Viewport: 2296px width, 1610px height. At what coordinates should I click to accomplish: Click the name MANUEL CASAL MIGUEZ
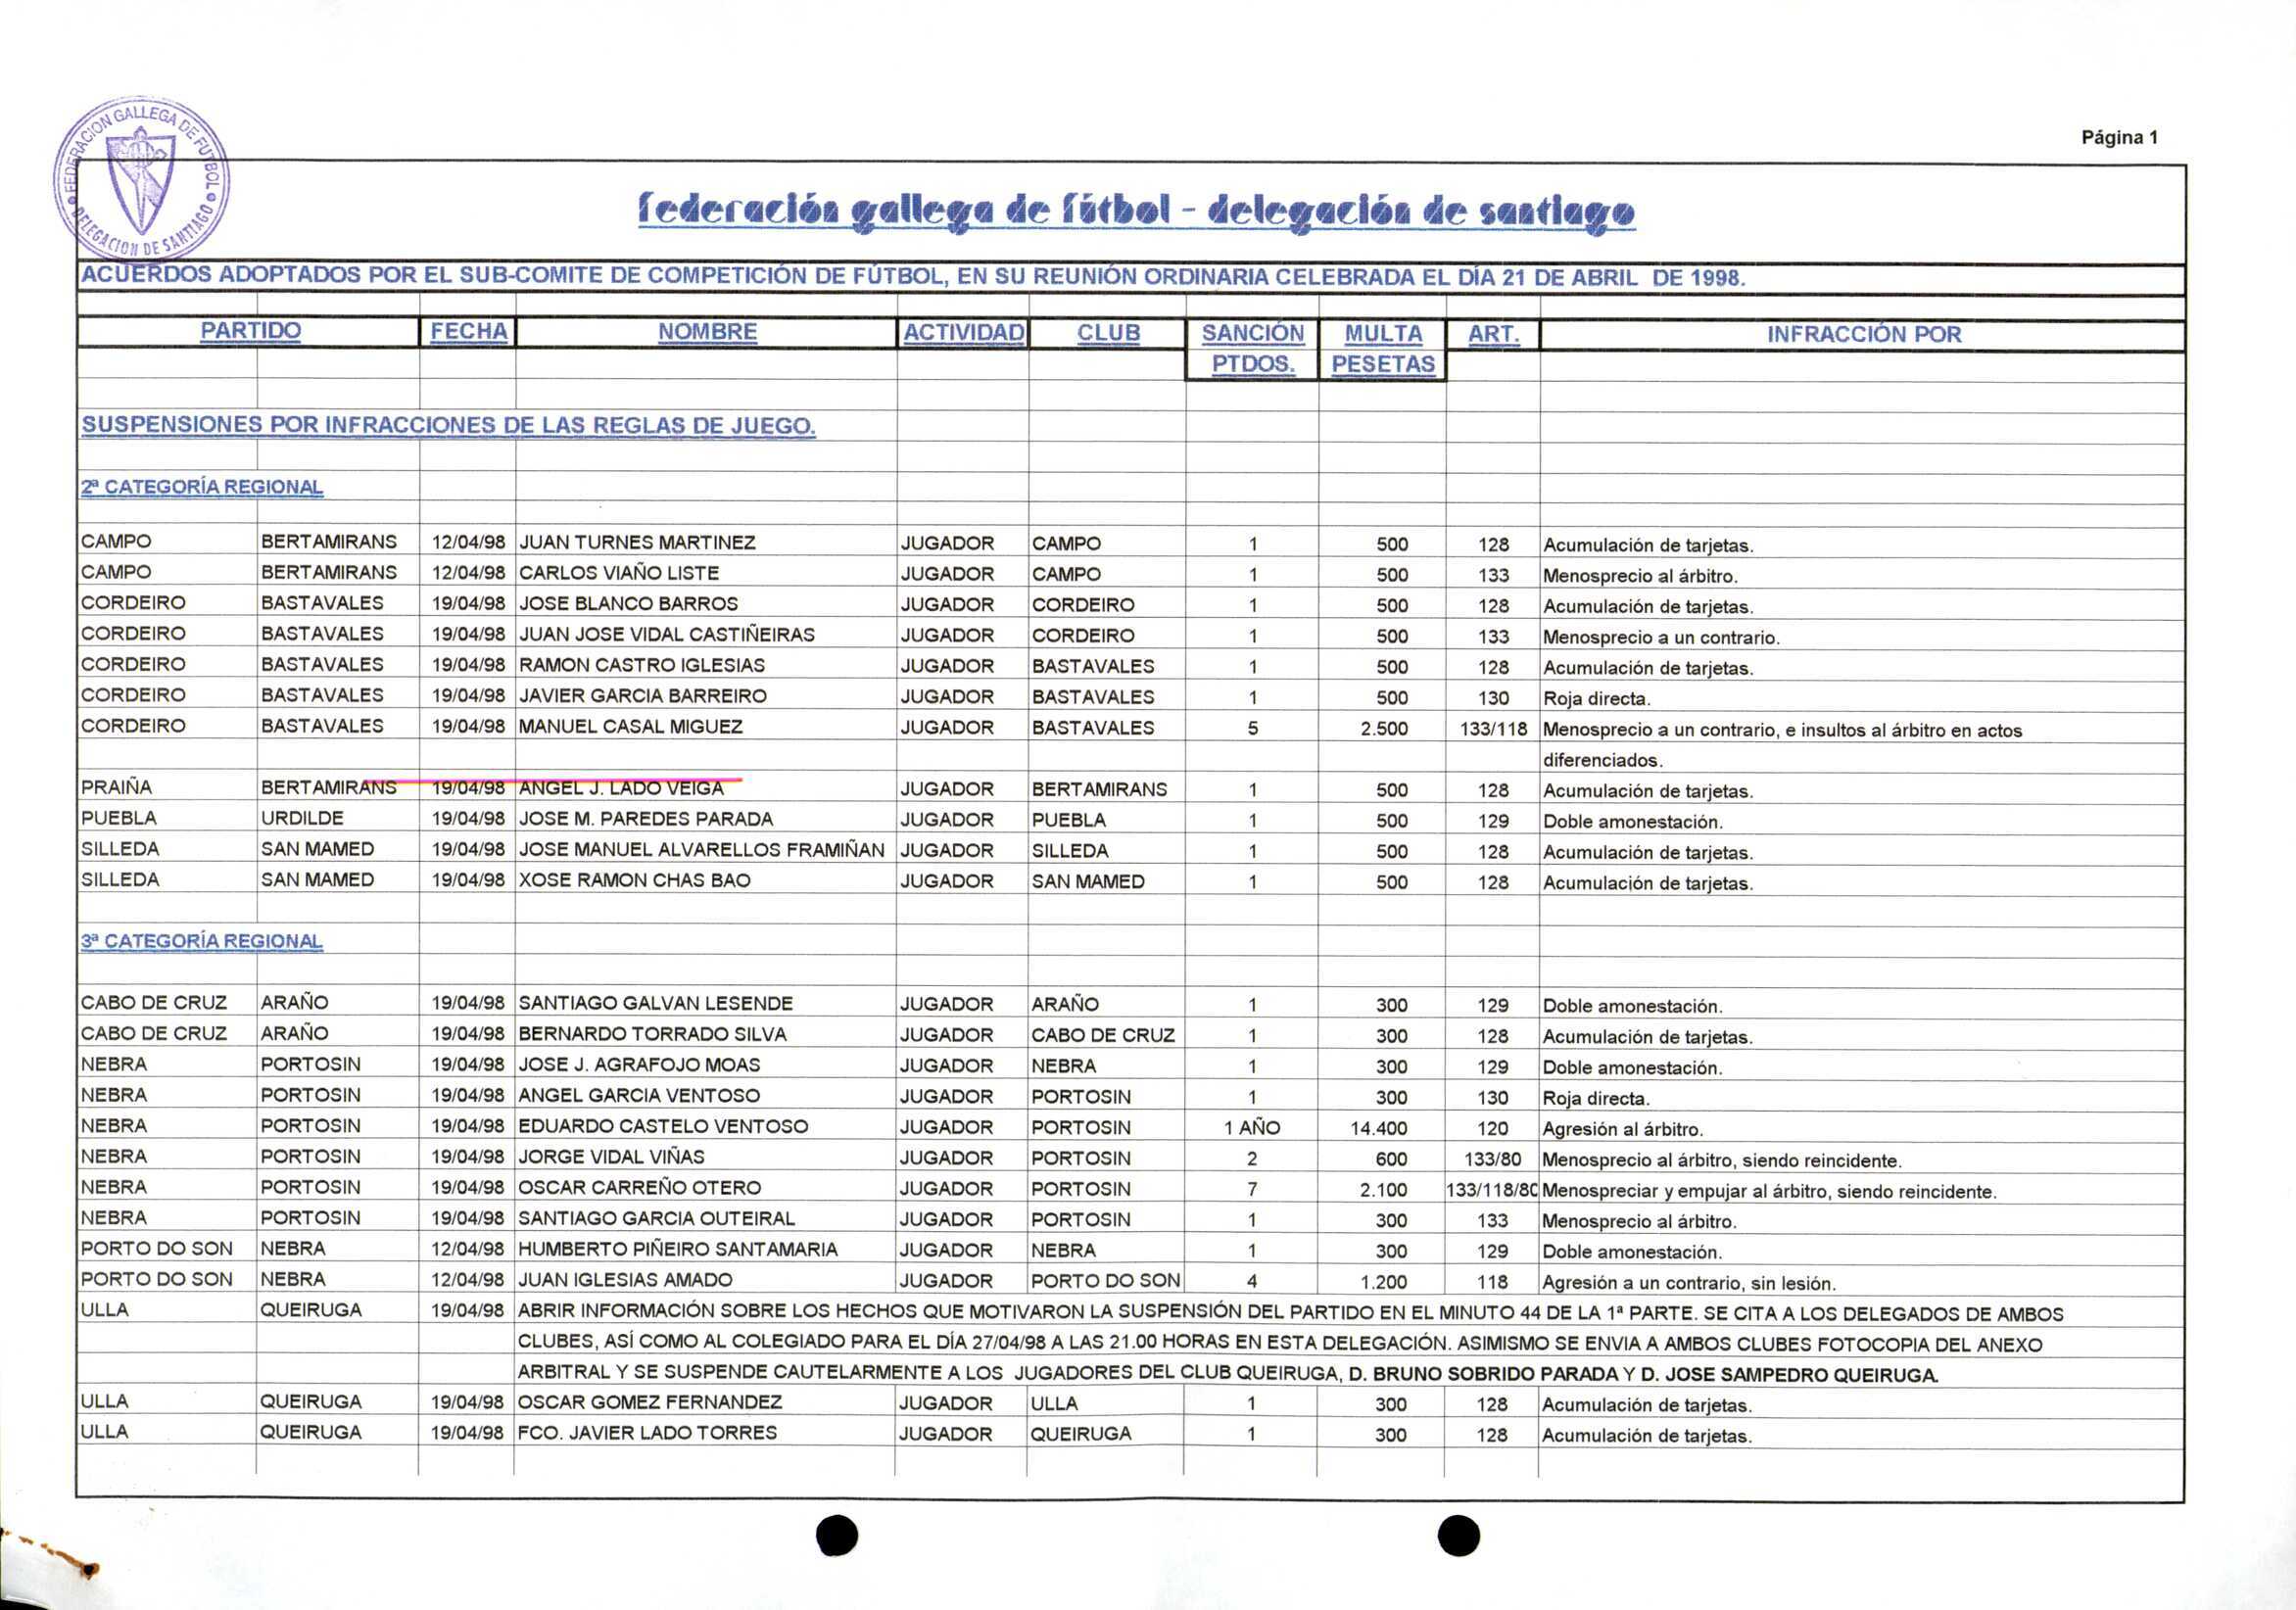point(630,727)
